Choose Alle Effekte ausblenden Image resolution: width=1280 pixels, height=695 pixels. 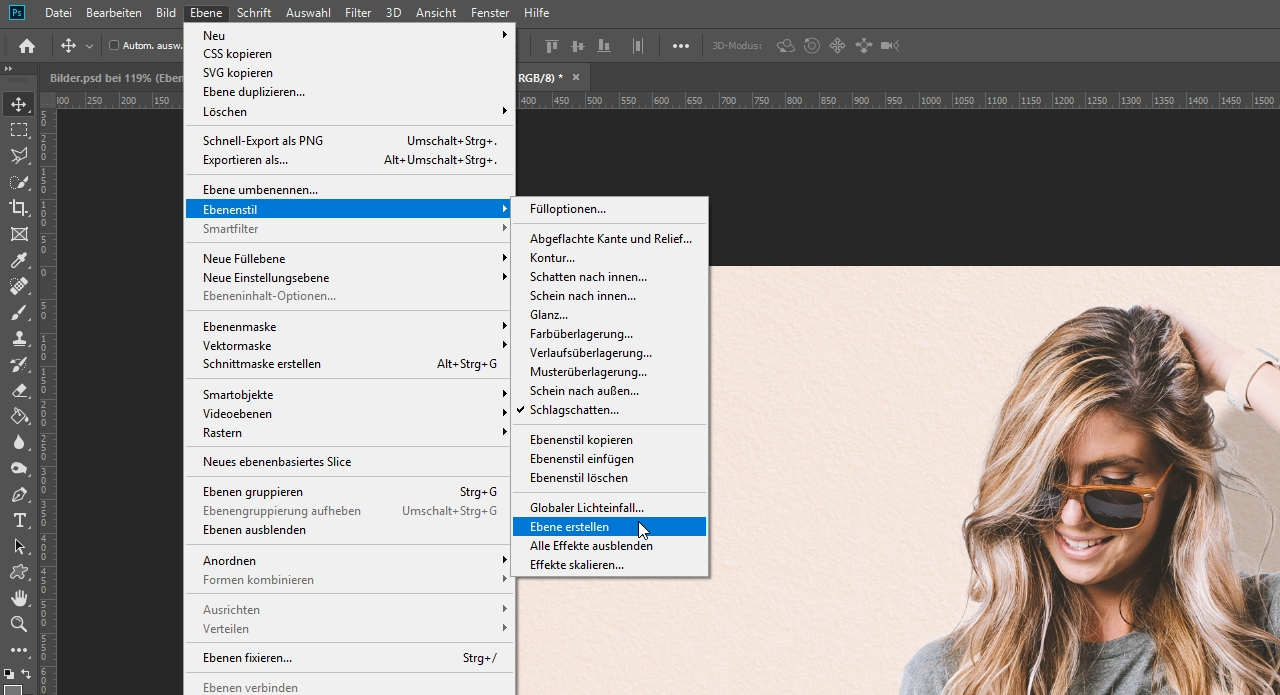click(609, 546)
